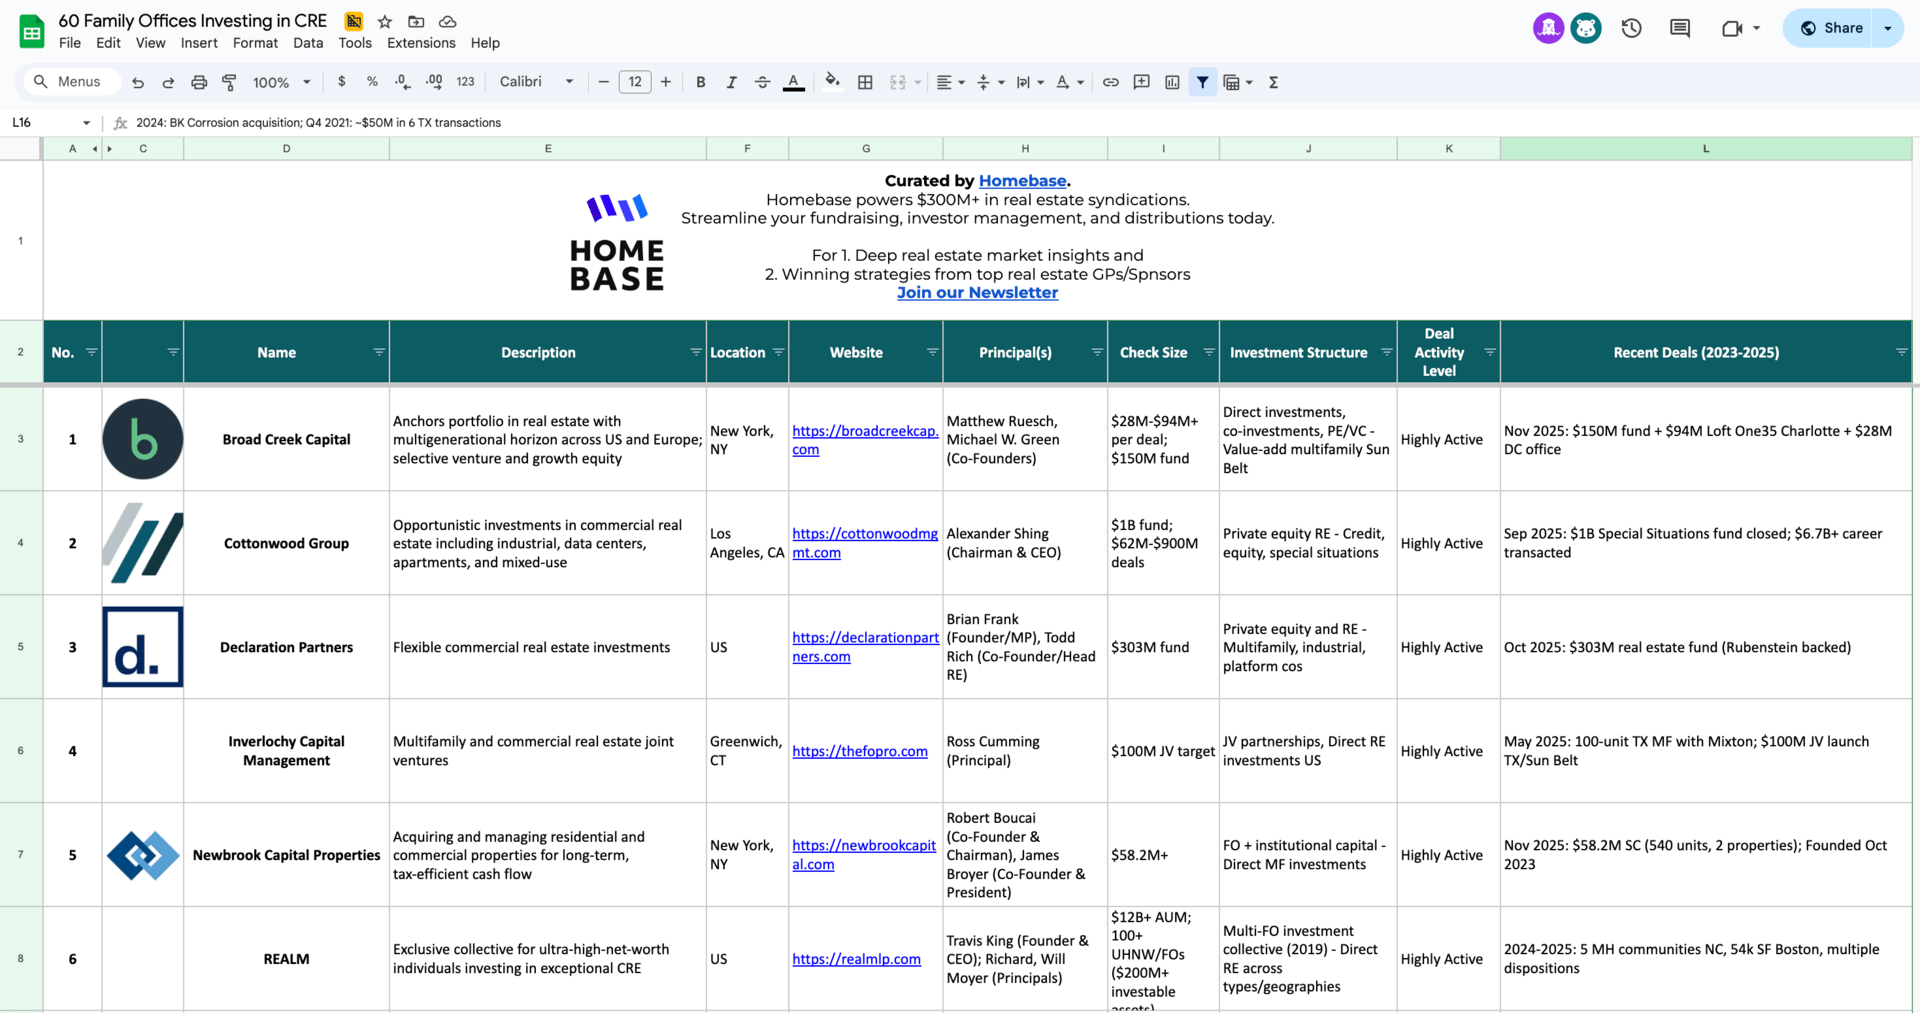Click the print icon in toolbar

coord(199,82)
